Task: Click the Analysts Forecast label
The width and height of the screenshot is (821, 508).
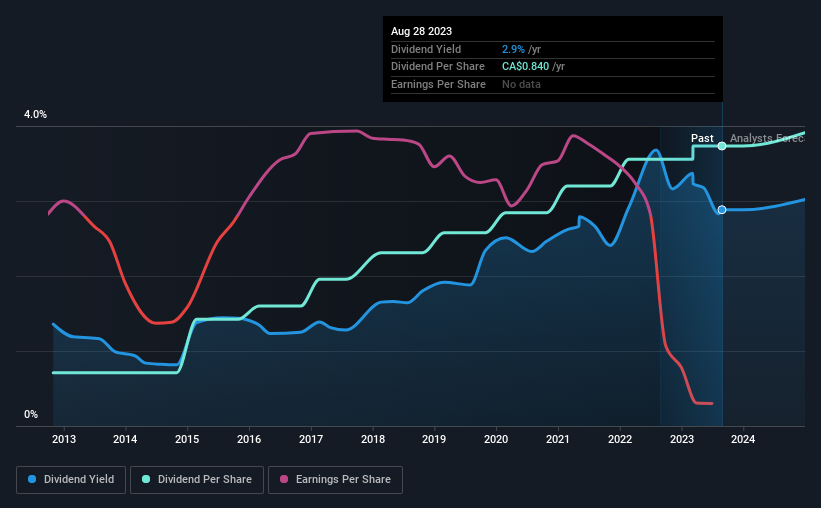Action: point(767,138)
